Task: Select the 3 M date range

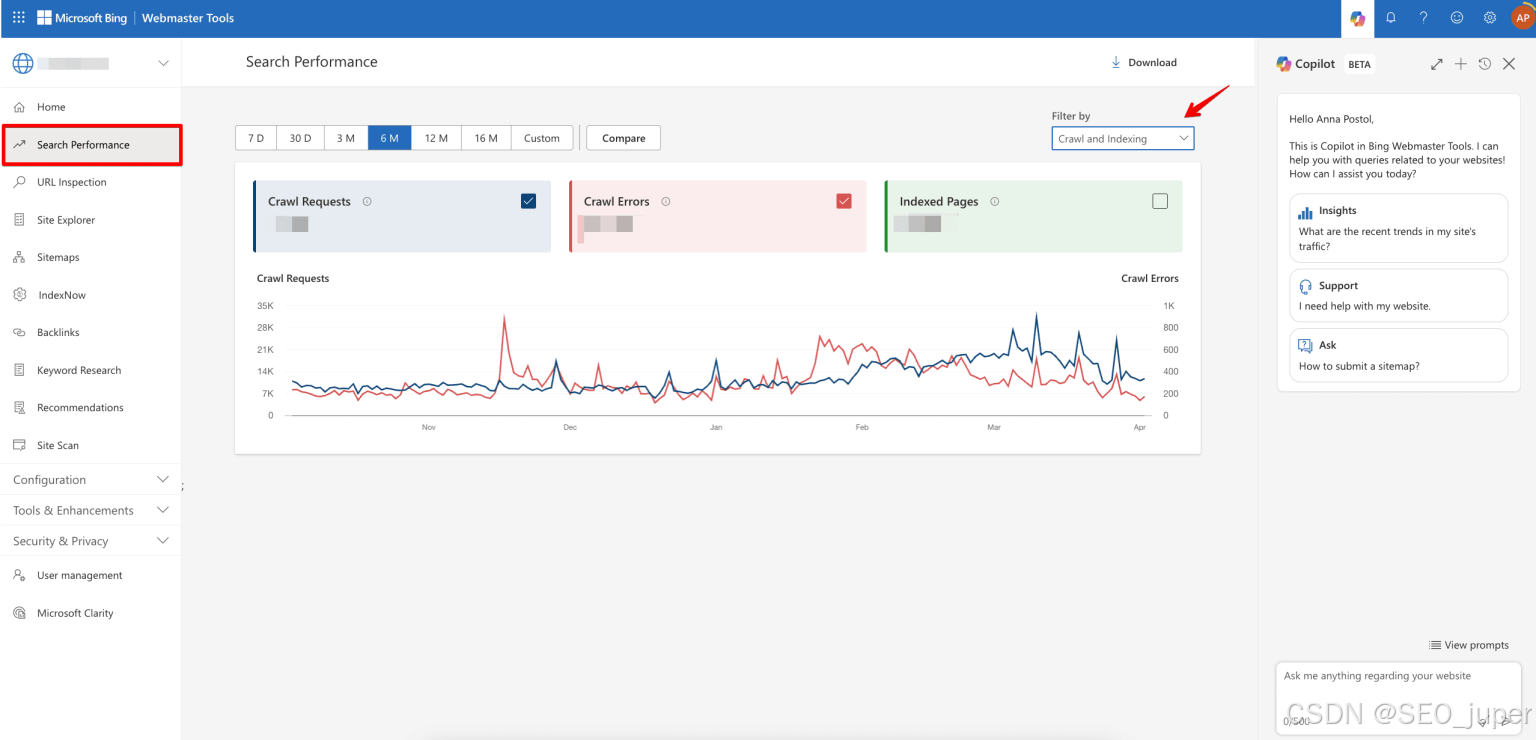Action: 345,138
